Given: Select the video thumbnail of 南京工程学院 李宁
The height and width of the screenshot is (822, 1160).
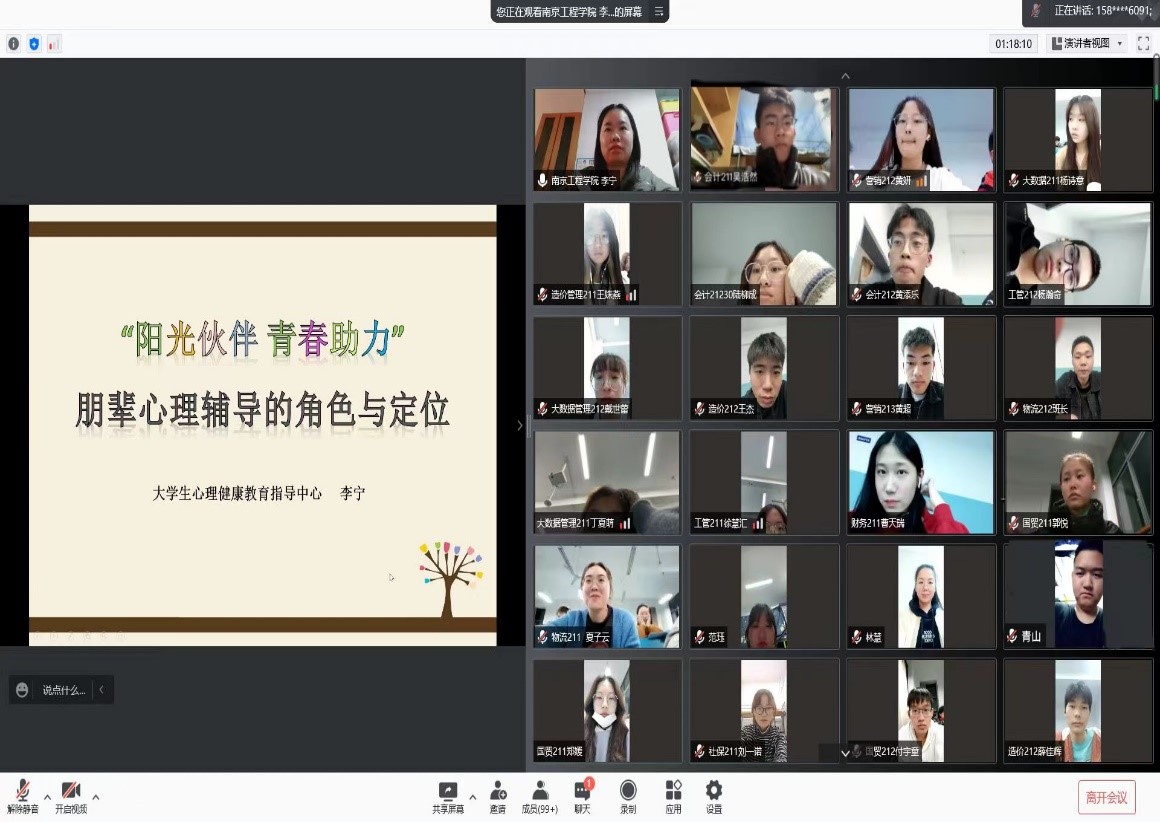Looking at the screenshot, I should [x=607, y=139].
